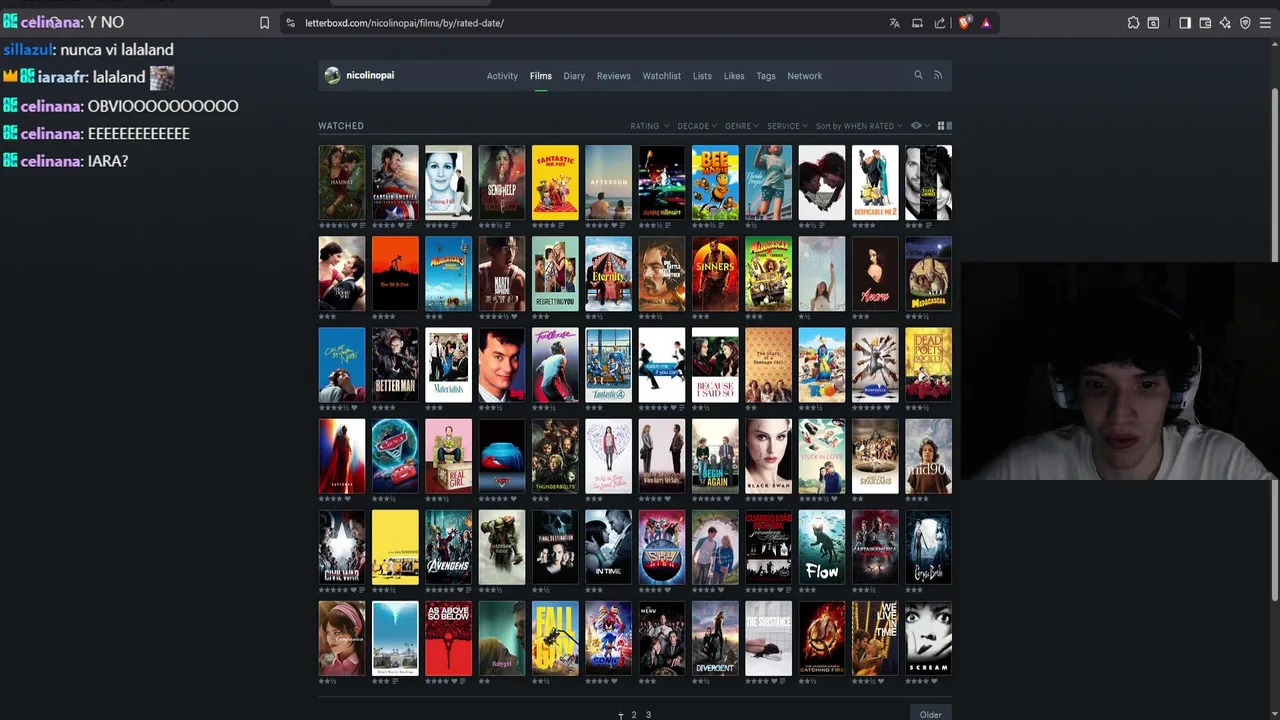1280x720 pixels.
Task: Click nicolinopai profile avatar
Action: 332,75
